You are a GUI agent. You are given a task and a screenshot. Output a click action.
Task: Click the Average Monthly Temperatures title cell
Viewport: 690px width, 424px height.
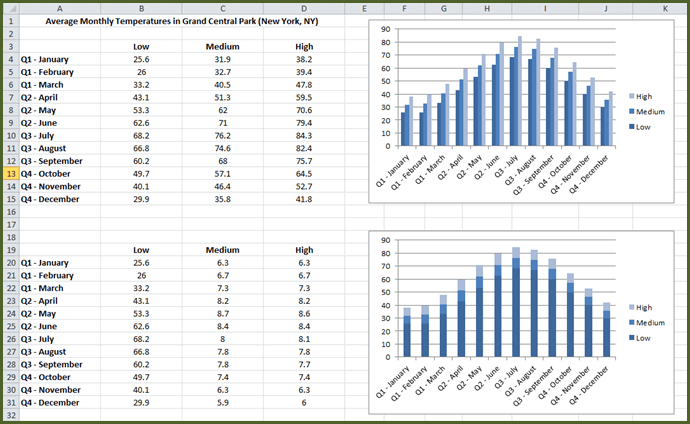177,21
